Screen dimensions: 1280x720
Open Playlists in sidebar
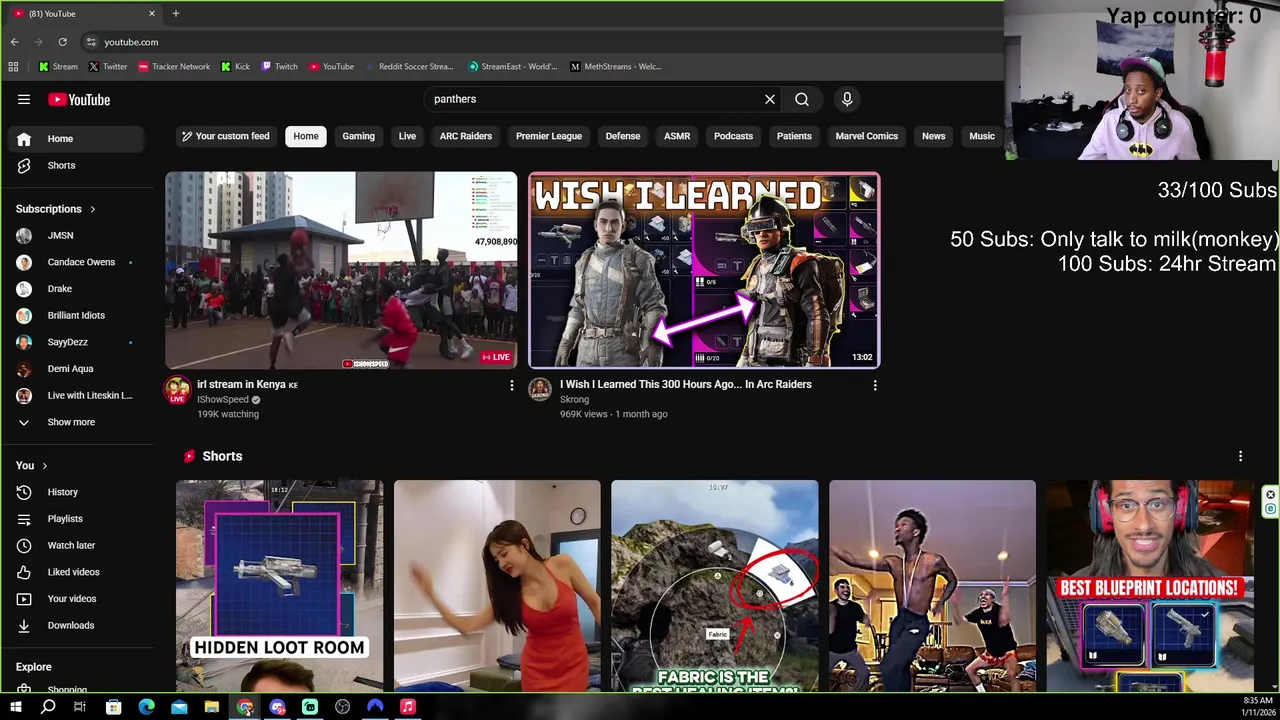(x=76, y=518)
